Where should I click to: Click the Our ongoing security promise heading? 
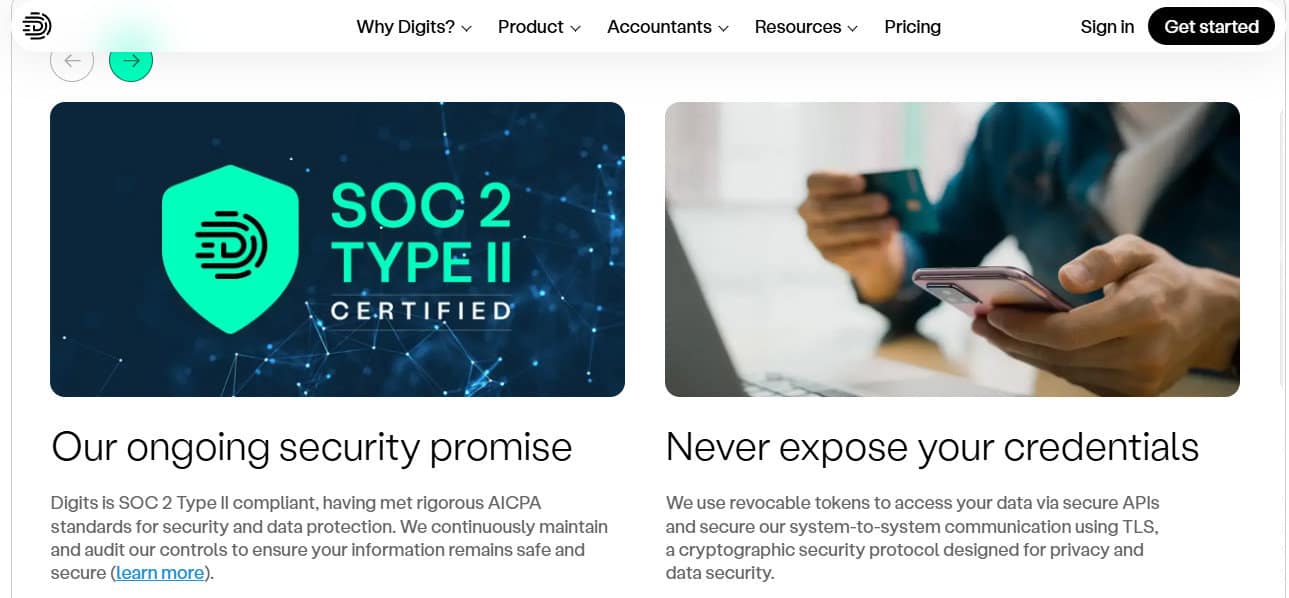pos(311,447)
